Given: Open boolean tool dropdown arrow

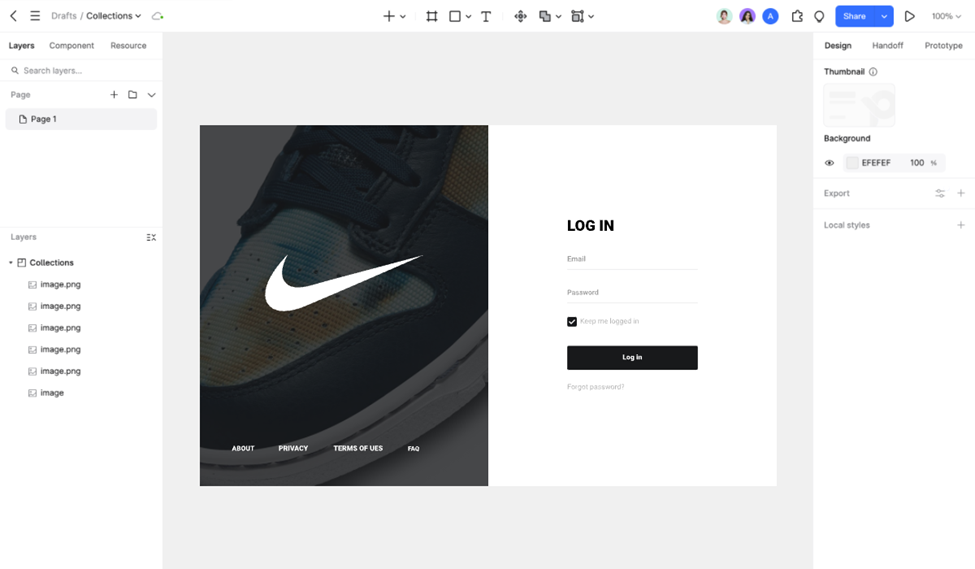Looking at the screenshot, I should [x=558, y=17].
